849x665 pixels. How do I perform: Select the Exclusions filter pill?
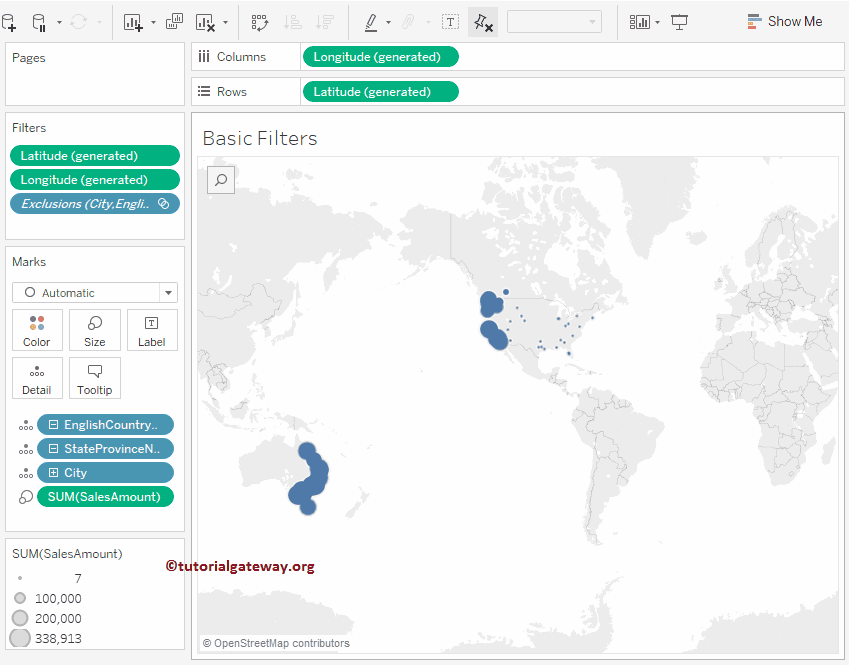(86, 204)
